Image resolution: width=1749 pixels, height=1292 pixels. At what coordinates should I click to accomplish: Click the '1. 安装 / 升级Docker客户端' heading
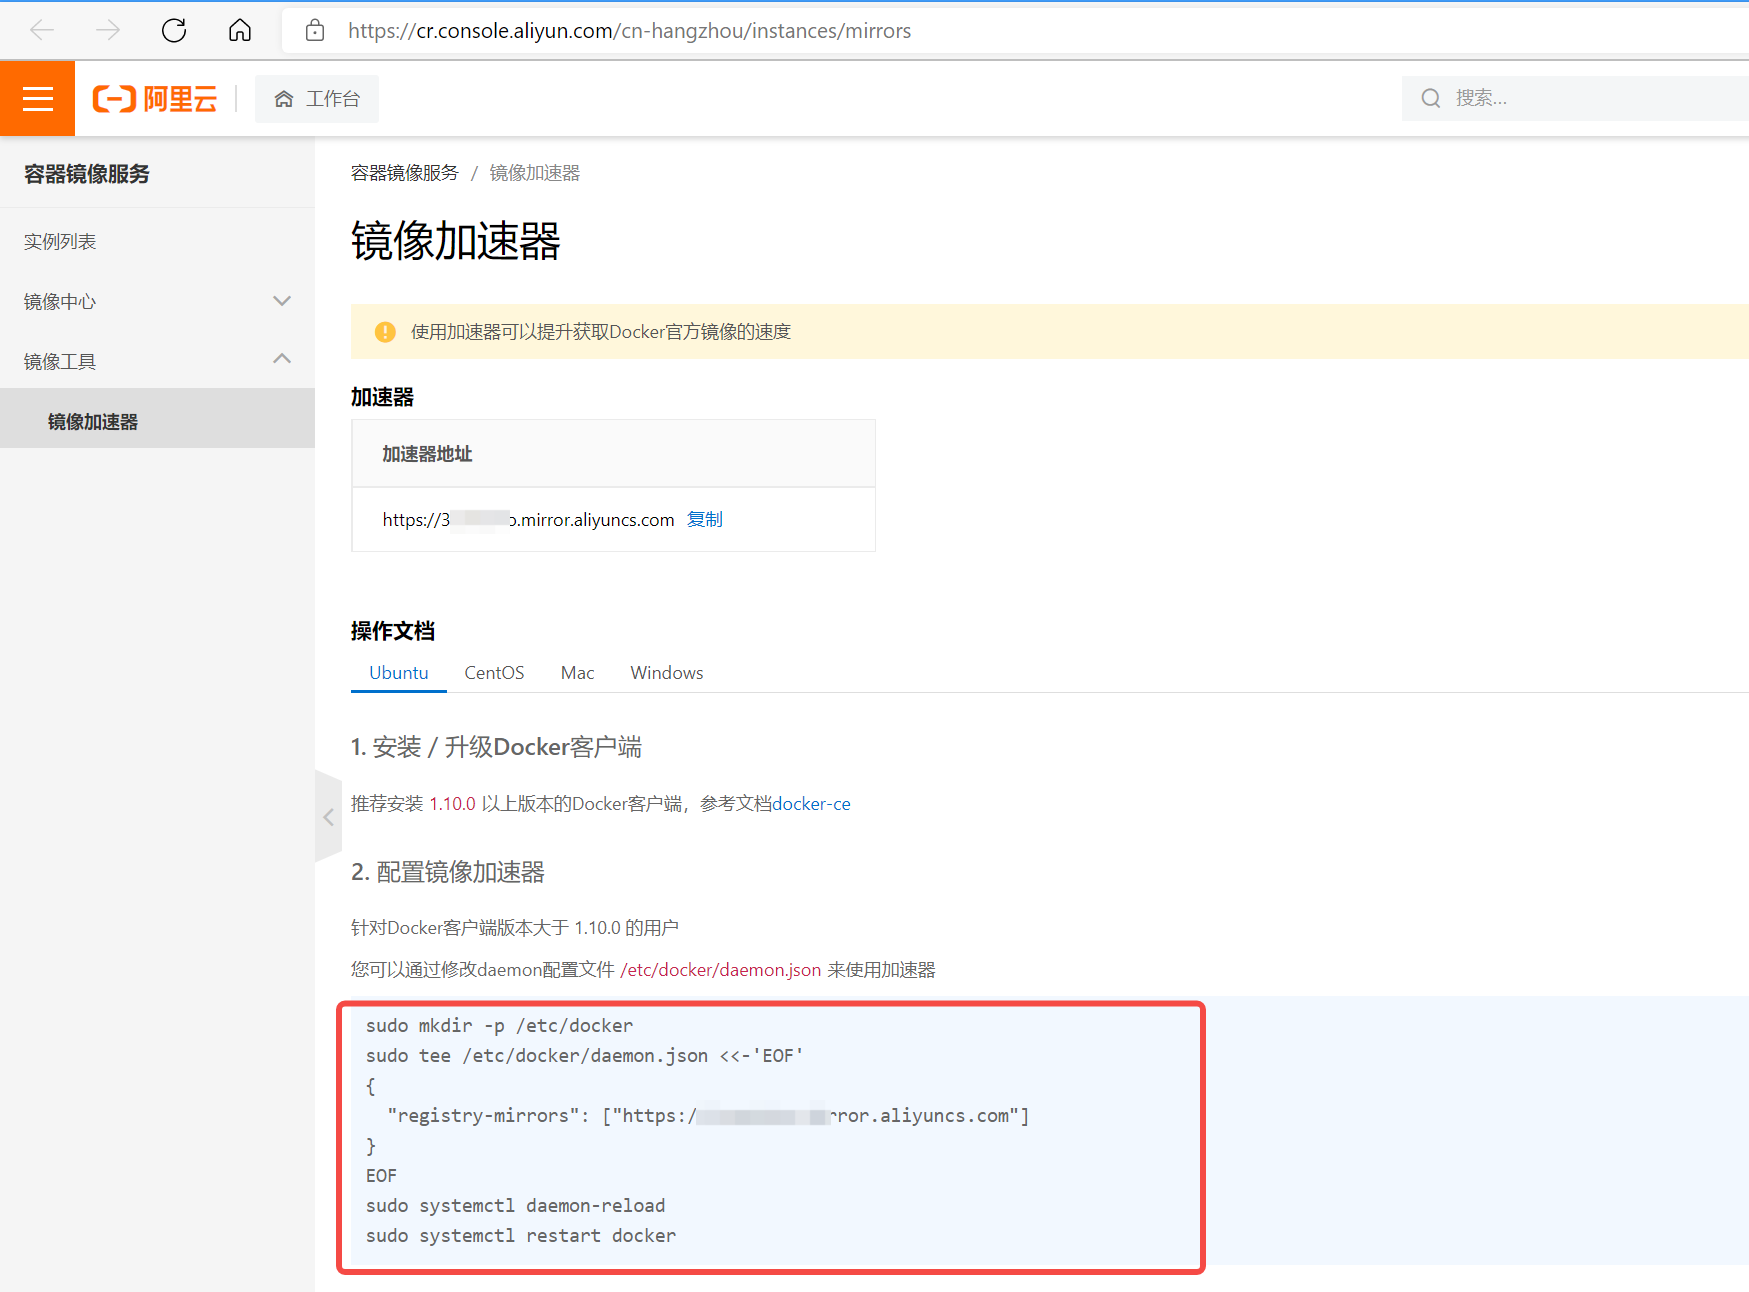pos(496,747)
